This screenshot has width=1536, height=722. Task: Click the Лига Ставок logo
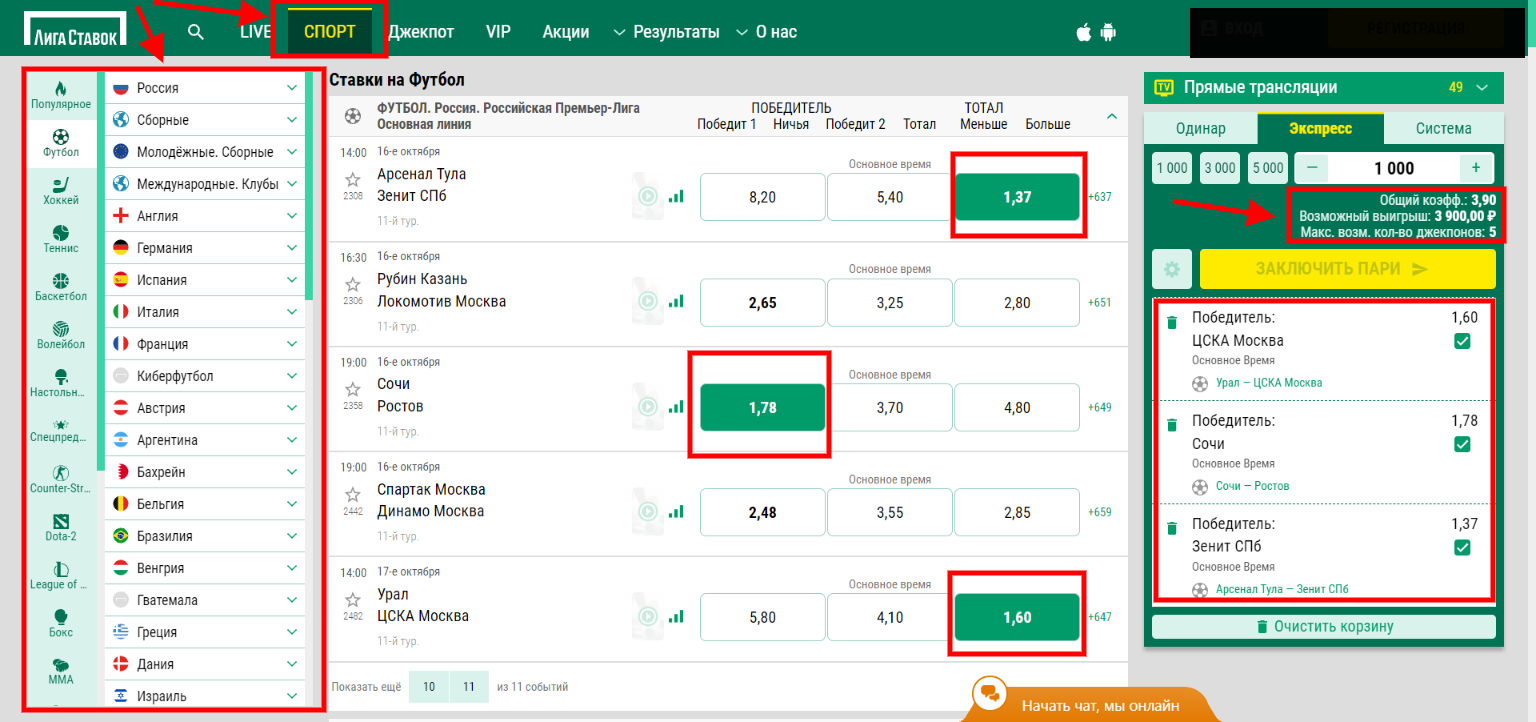(75, 29)
